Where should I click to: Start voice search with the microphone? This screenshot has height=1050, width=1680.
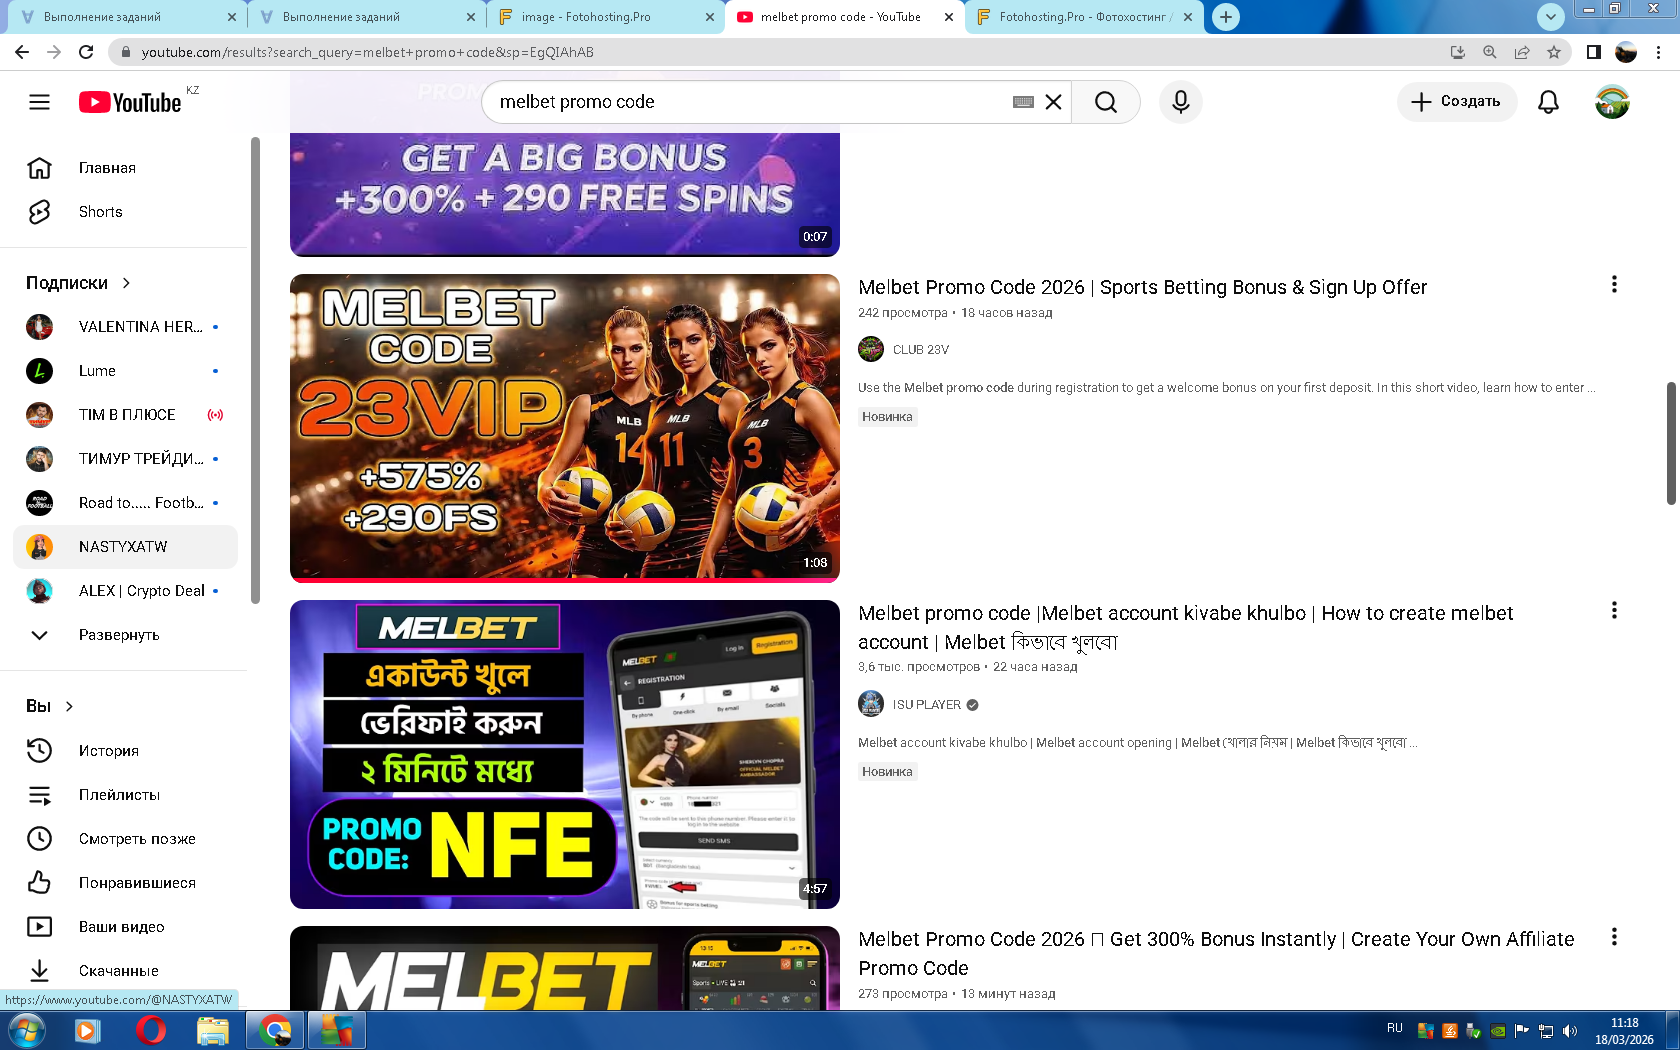point(1181,102)
